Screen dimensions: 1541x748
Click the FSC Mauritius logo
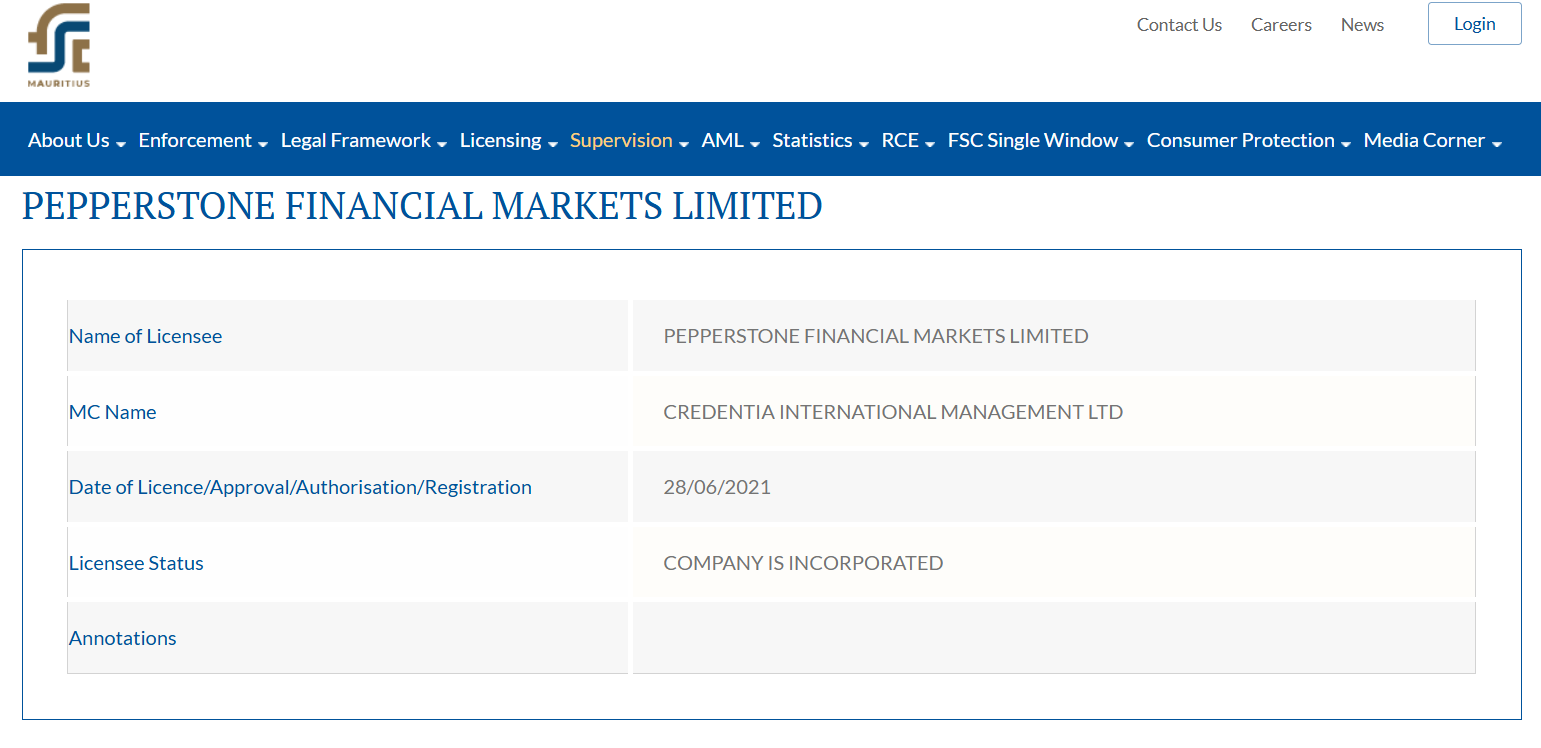tap(59, 45)
